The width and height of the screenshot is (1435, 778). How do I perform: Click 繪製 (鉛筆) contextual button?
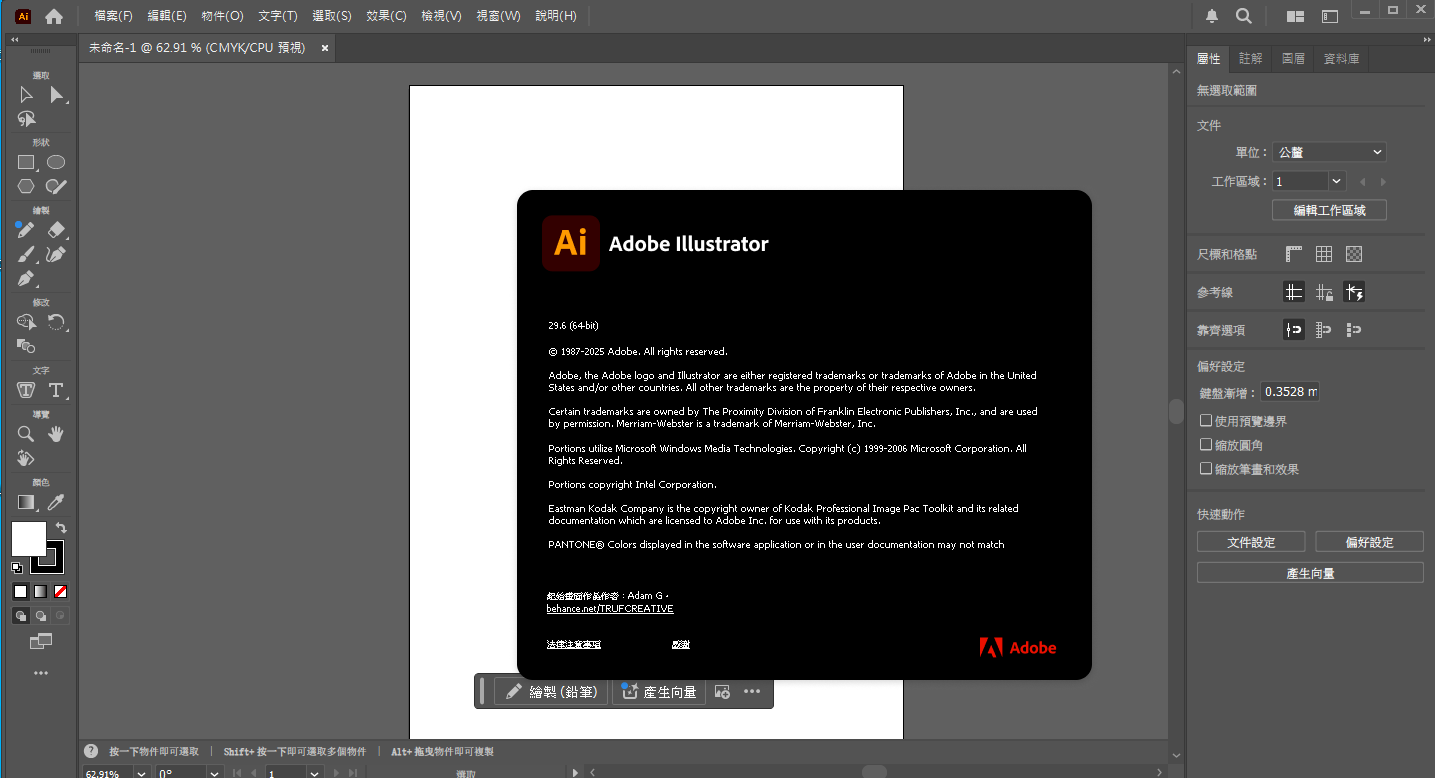551,691
